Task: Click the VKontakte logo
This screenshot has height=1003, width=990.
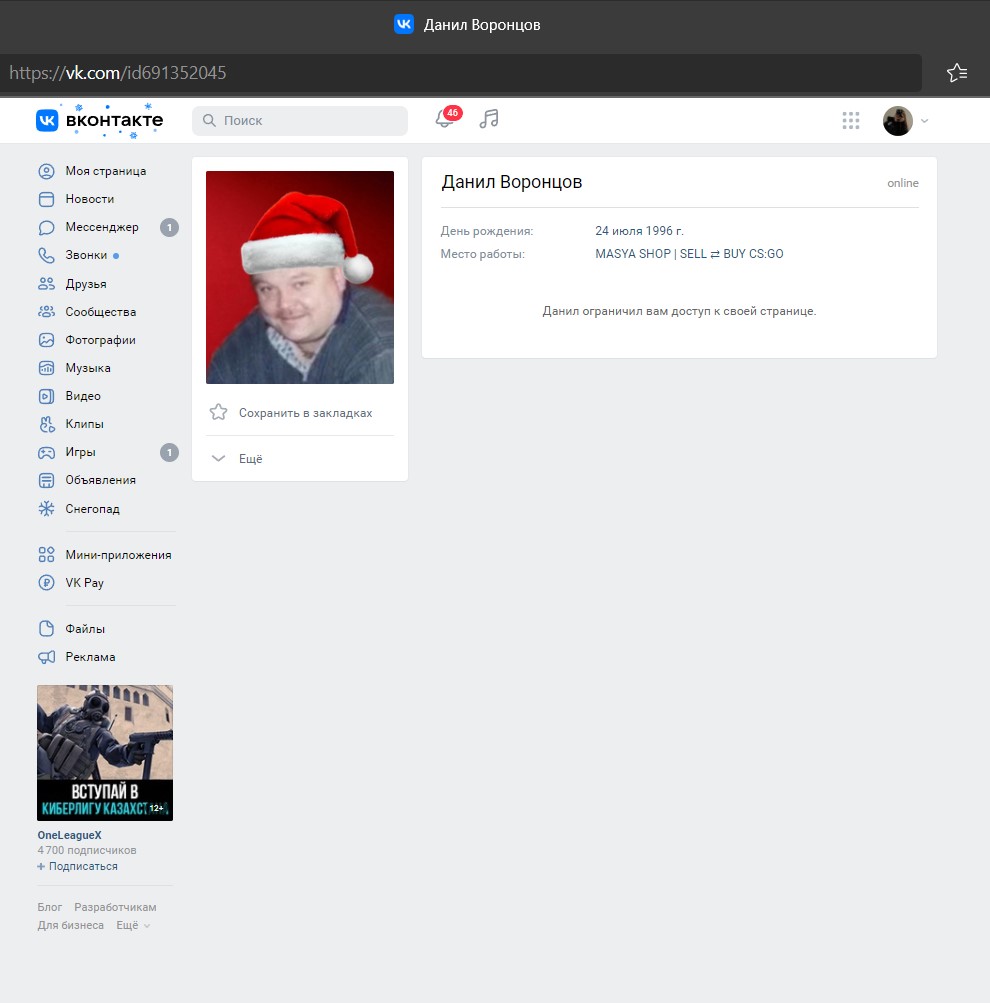Action: click(99, 121)
